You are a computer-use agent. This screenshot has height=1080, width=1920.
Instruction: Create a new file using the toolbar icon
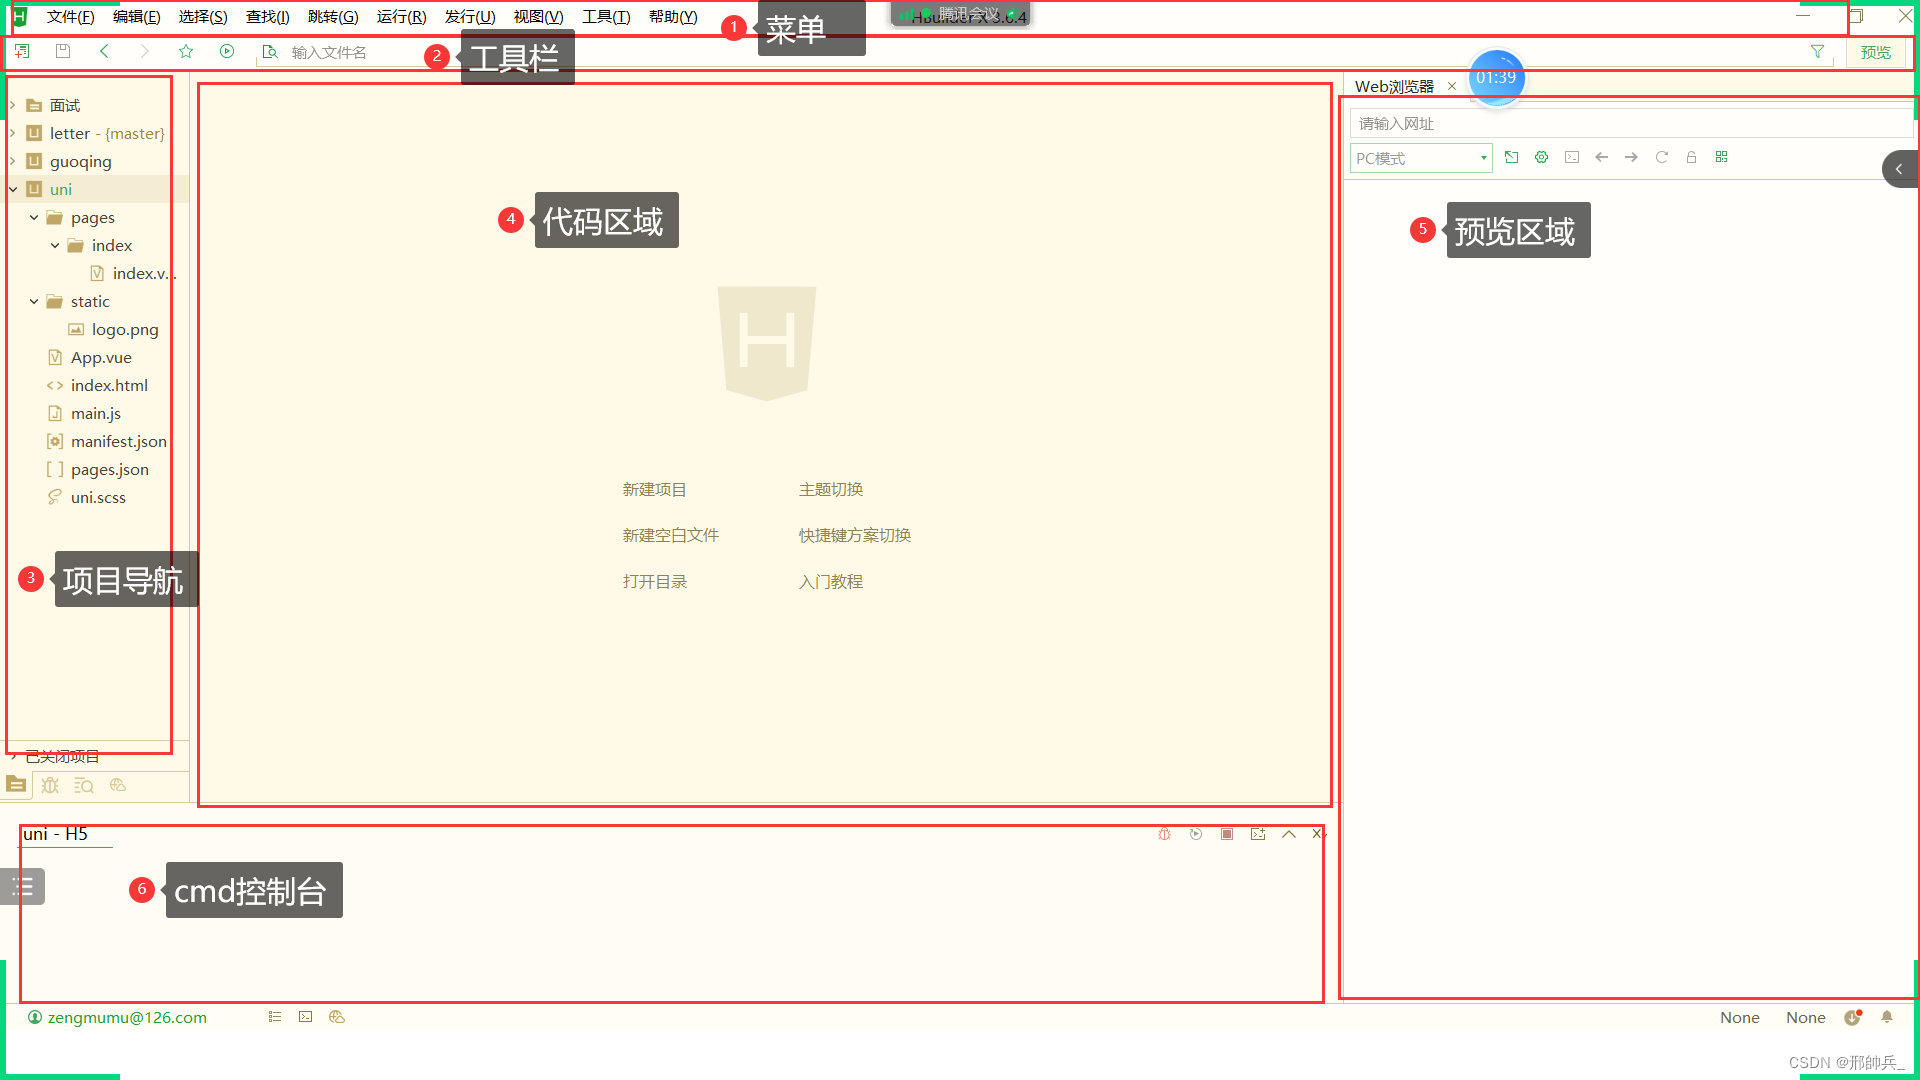(x=22, y=51)
